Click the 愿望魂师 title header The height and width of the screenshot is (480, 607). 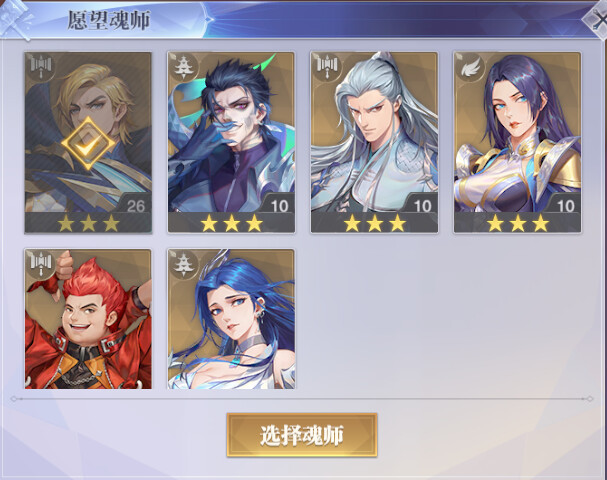[109, 20]
